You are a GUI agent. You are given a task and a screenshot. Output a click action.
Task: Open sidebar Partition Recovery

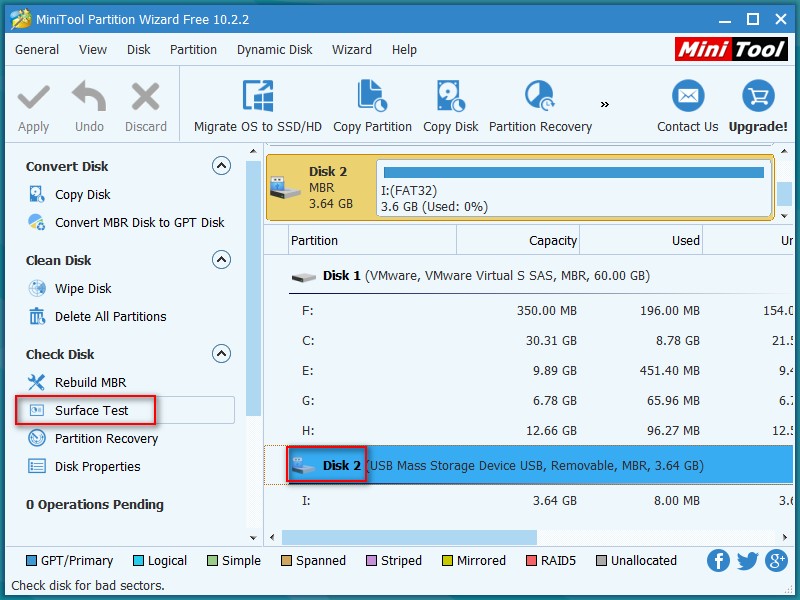click(106, 438)
